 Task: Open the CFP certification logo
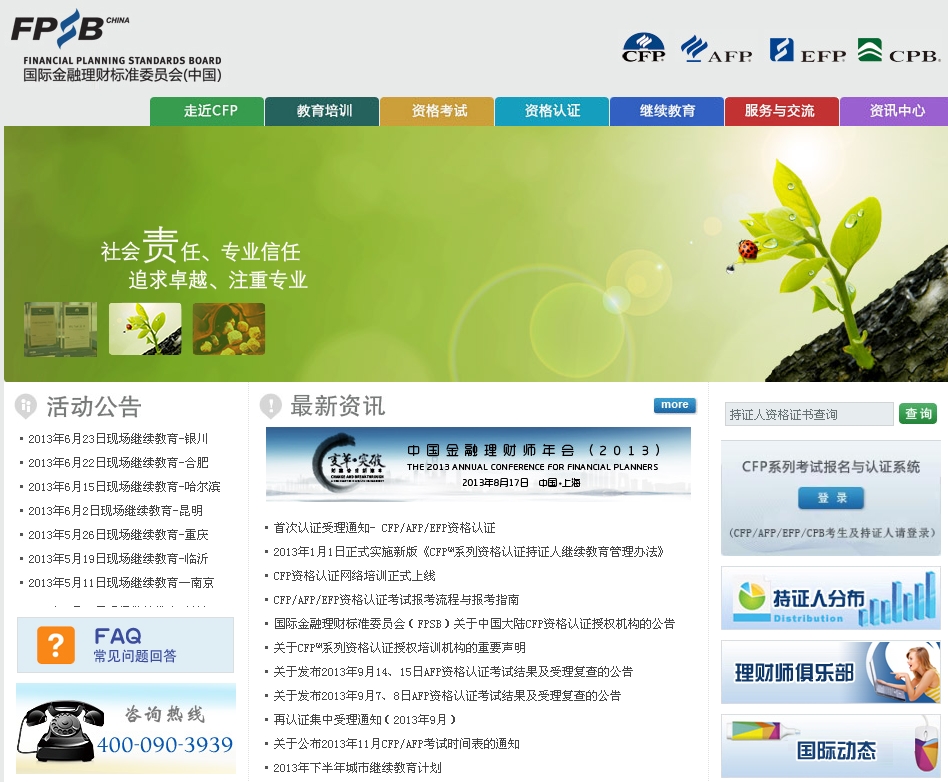click(x=643, y=48)
